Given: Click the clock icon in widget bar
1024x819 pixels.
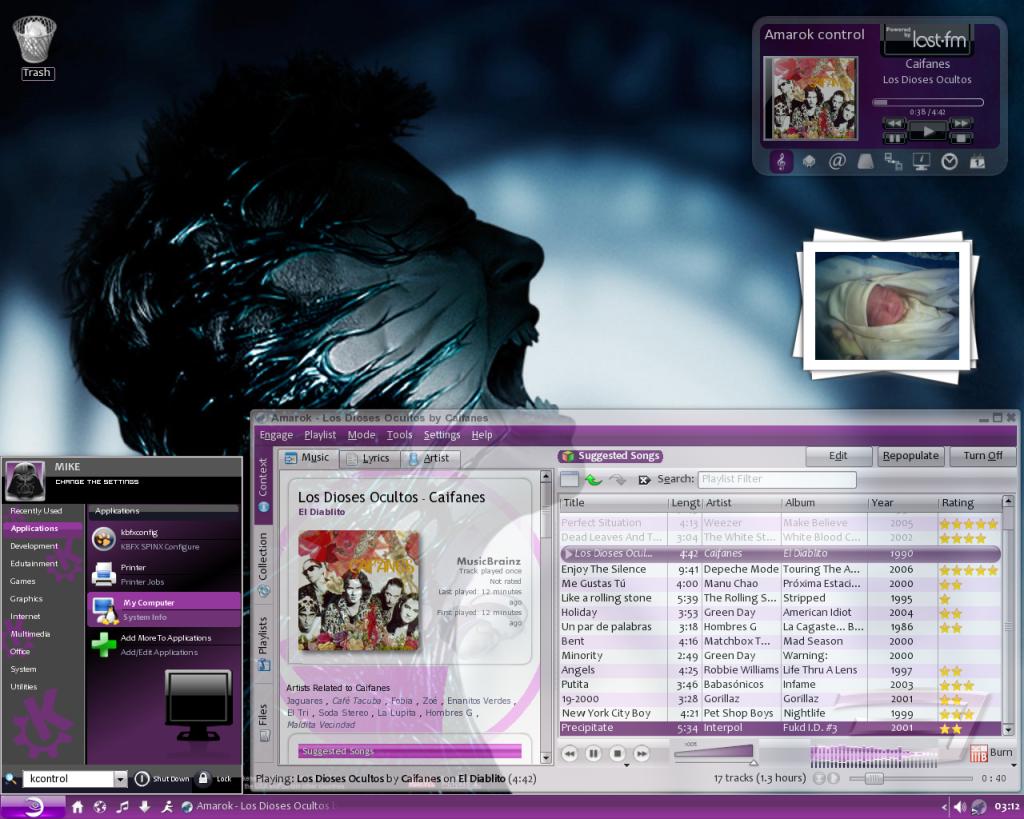Looking at the screenshot, I should coord(950,161).
